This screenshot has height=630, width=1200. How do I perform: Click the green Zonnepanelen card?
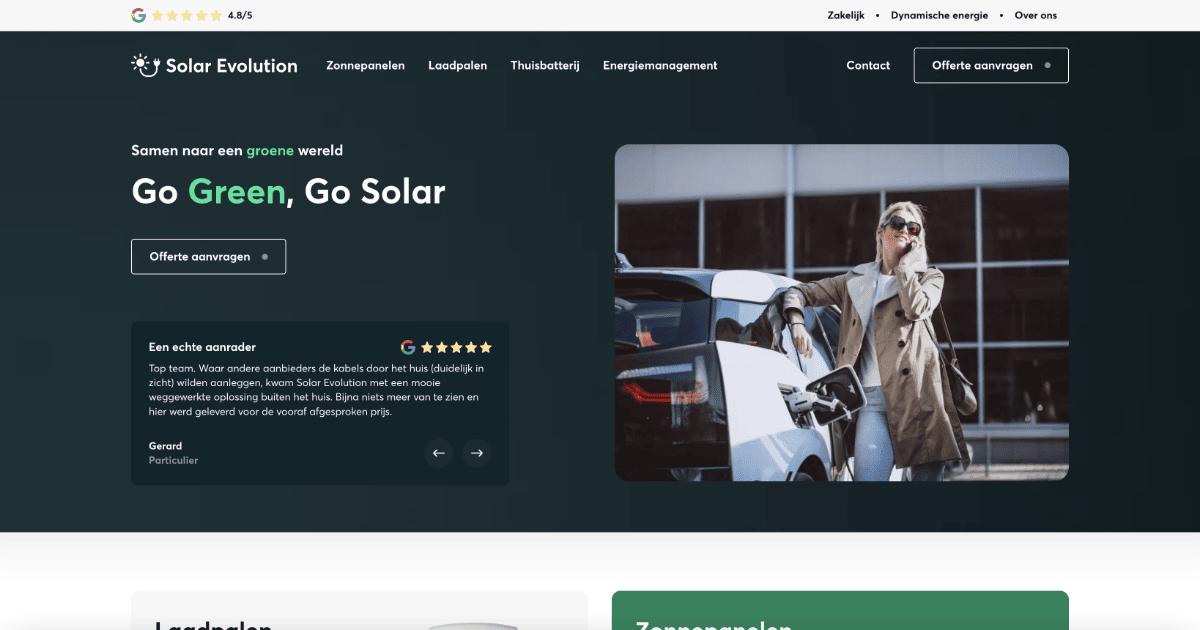[840, 610]
